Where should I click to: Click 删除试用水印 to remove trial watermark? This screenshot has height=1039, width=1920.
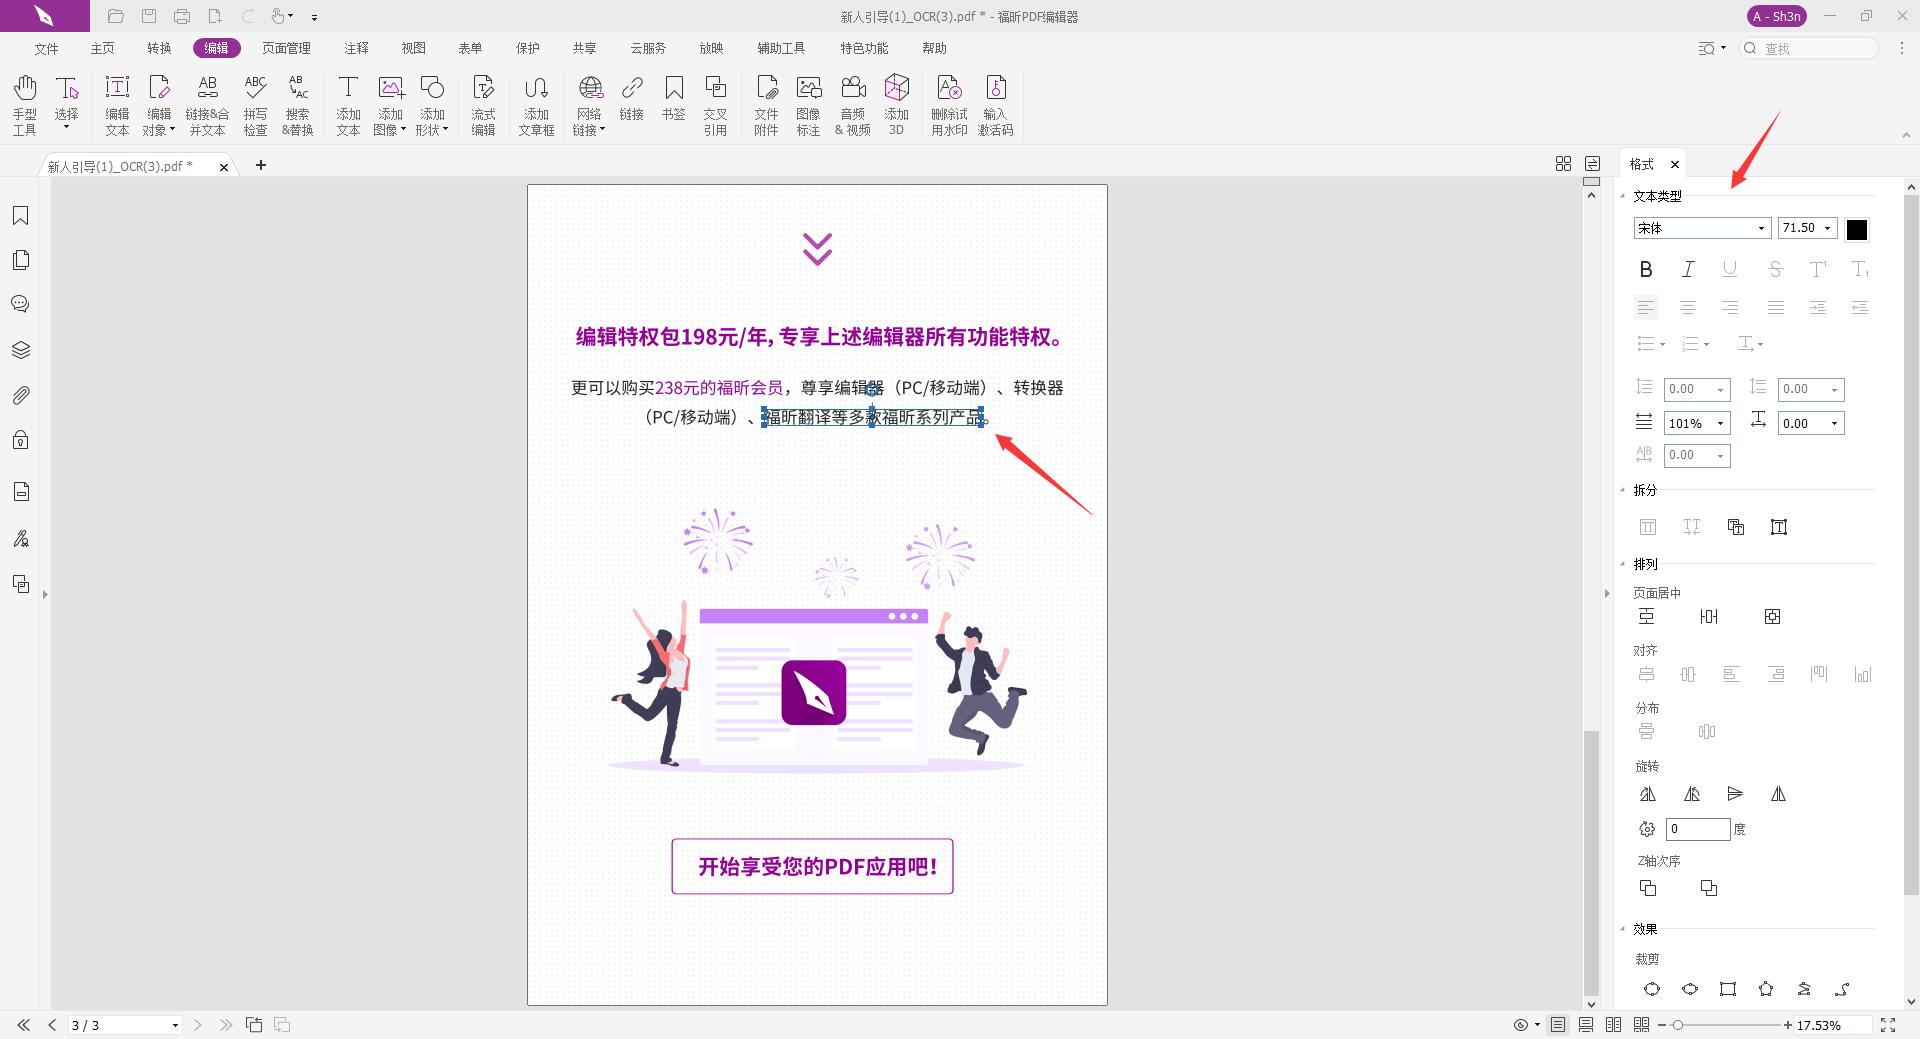[949, 103]
